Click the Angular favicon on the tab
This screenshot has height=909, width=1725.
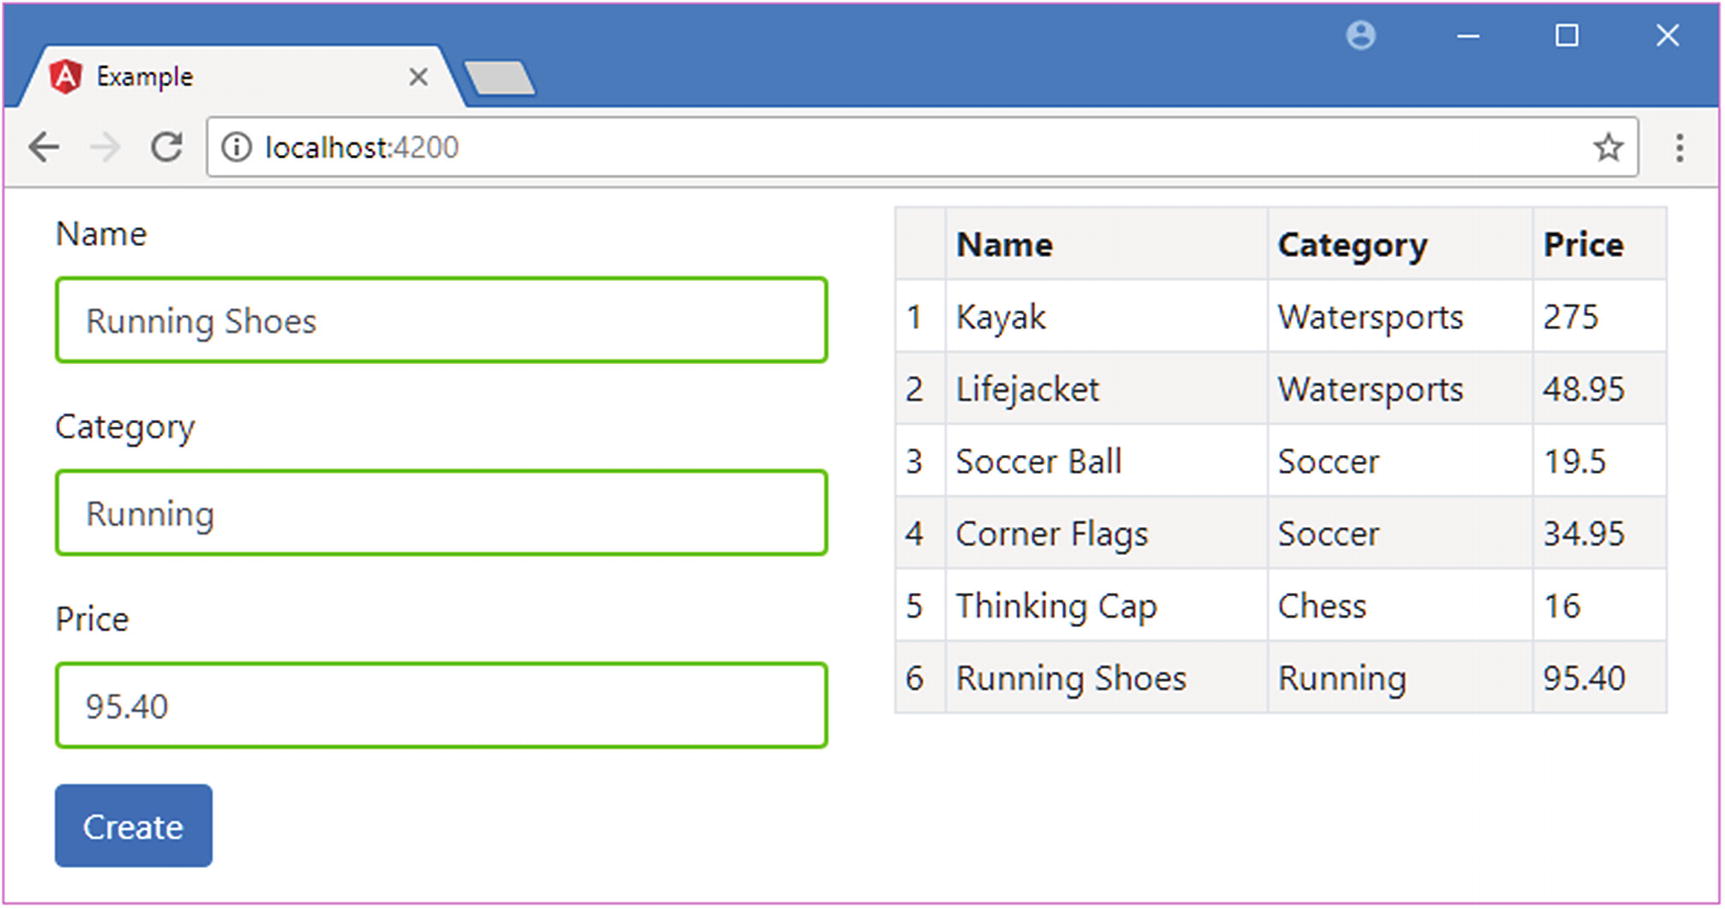coord(66,77)
